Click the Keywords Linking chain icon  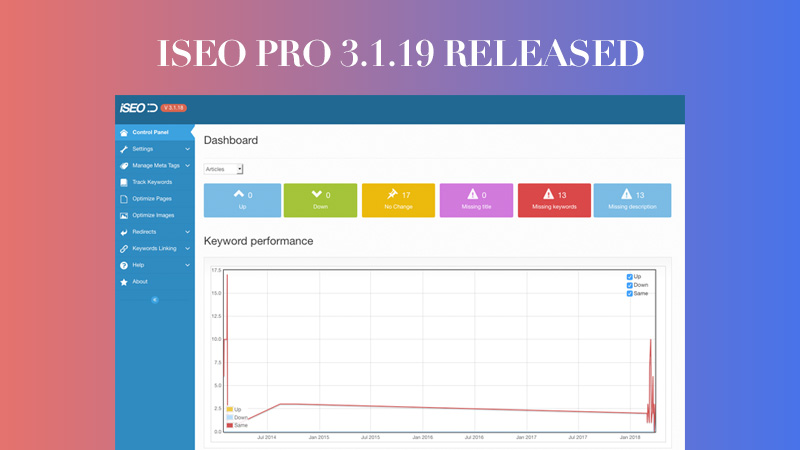124,248
